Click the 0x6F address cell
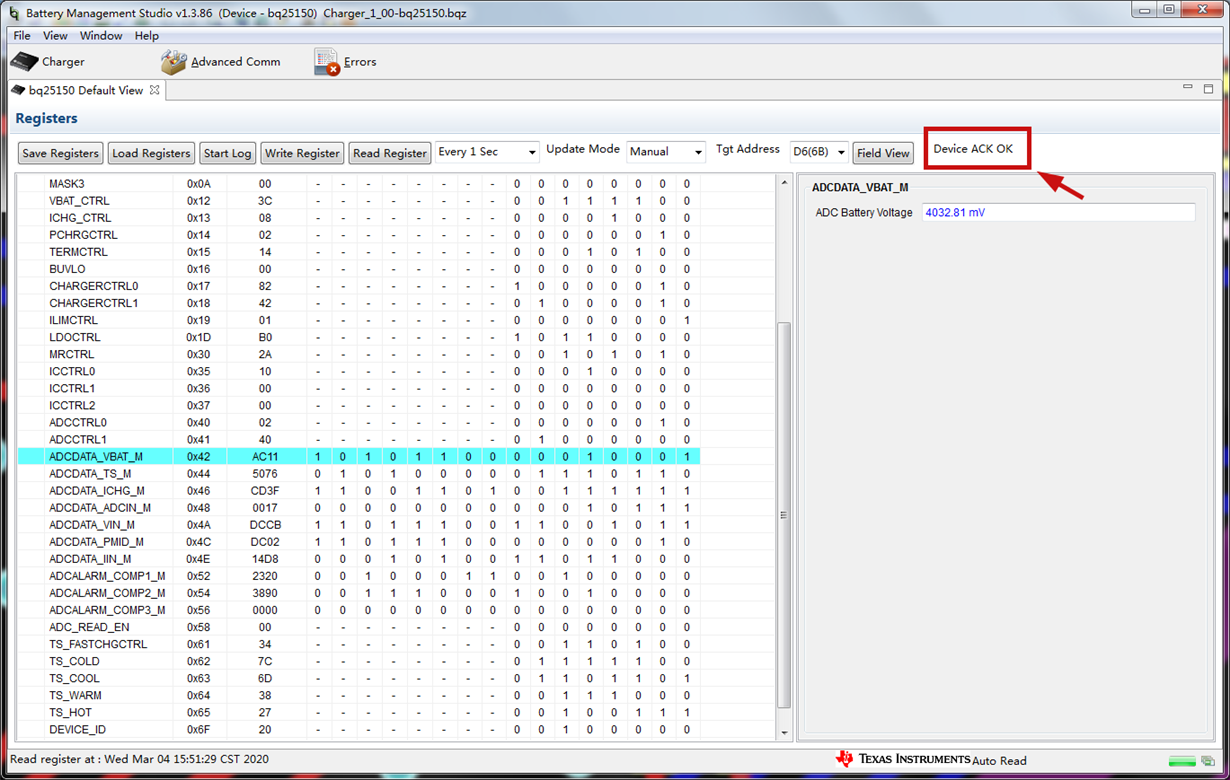This screenshot has width=1230, height=780. (x=199, y=729)
